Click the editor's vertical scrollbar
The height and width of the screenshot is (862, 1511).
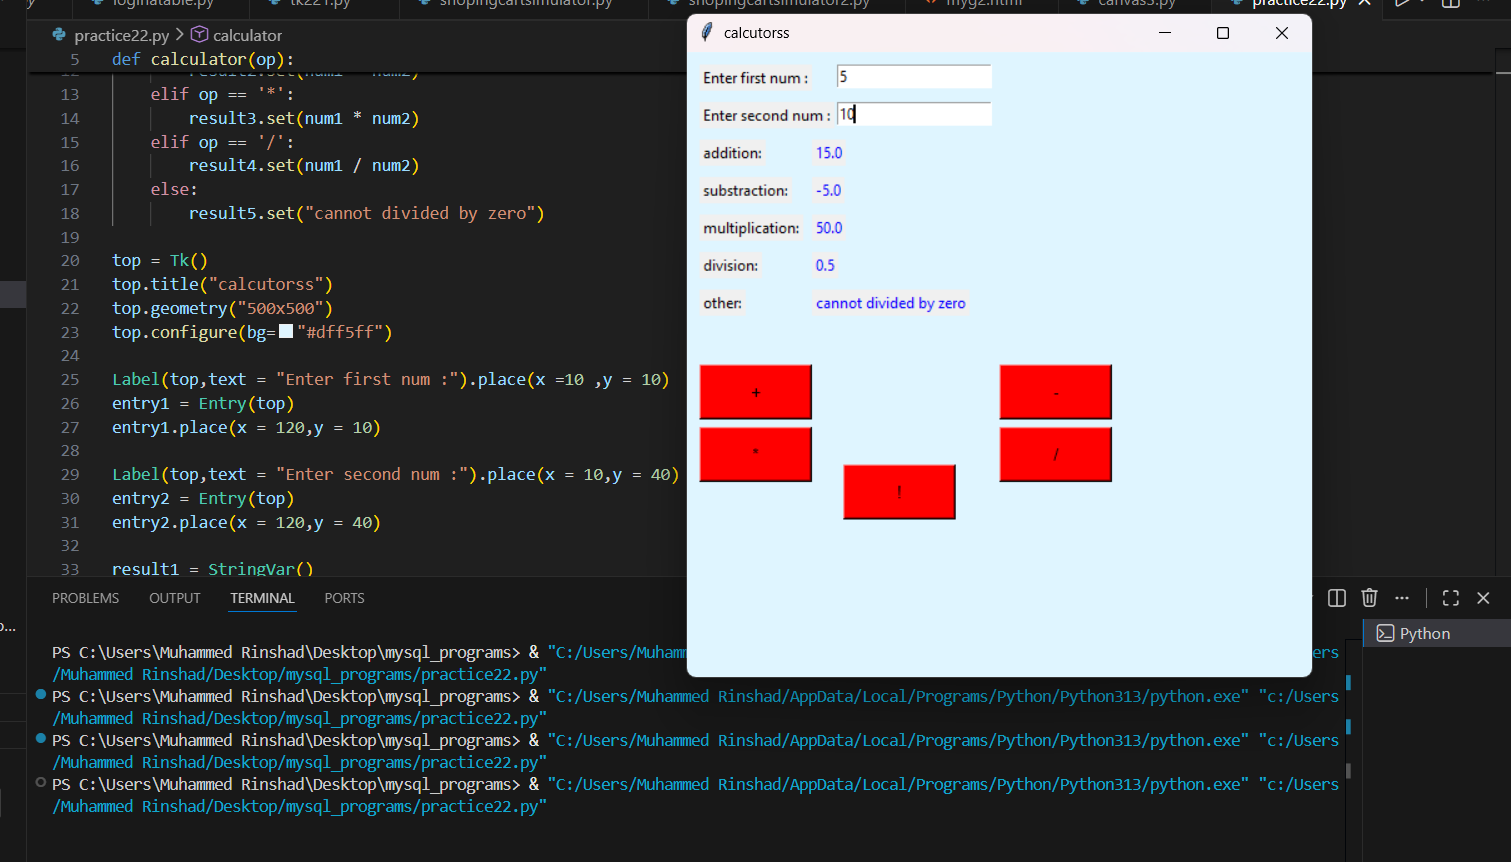tap(1503, 80)
